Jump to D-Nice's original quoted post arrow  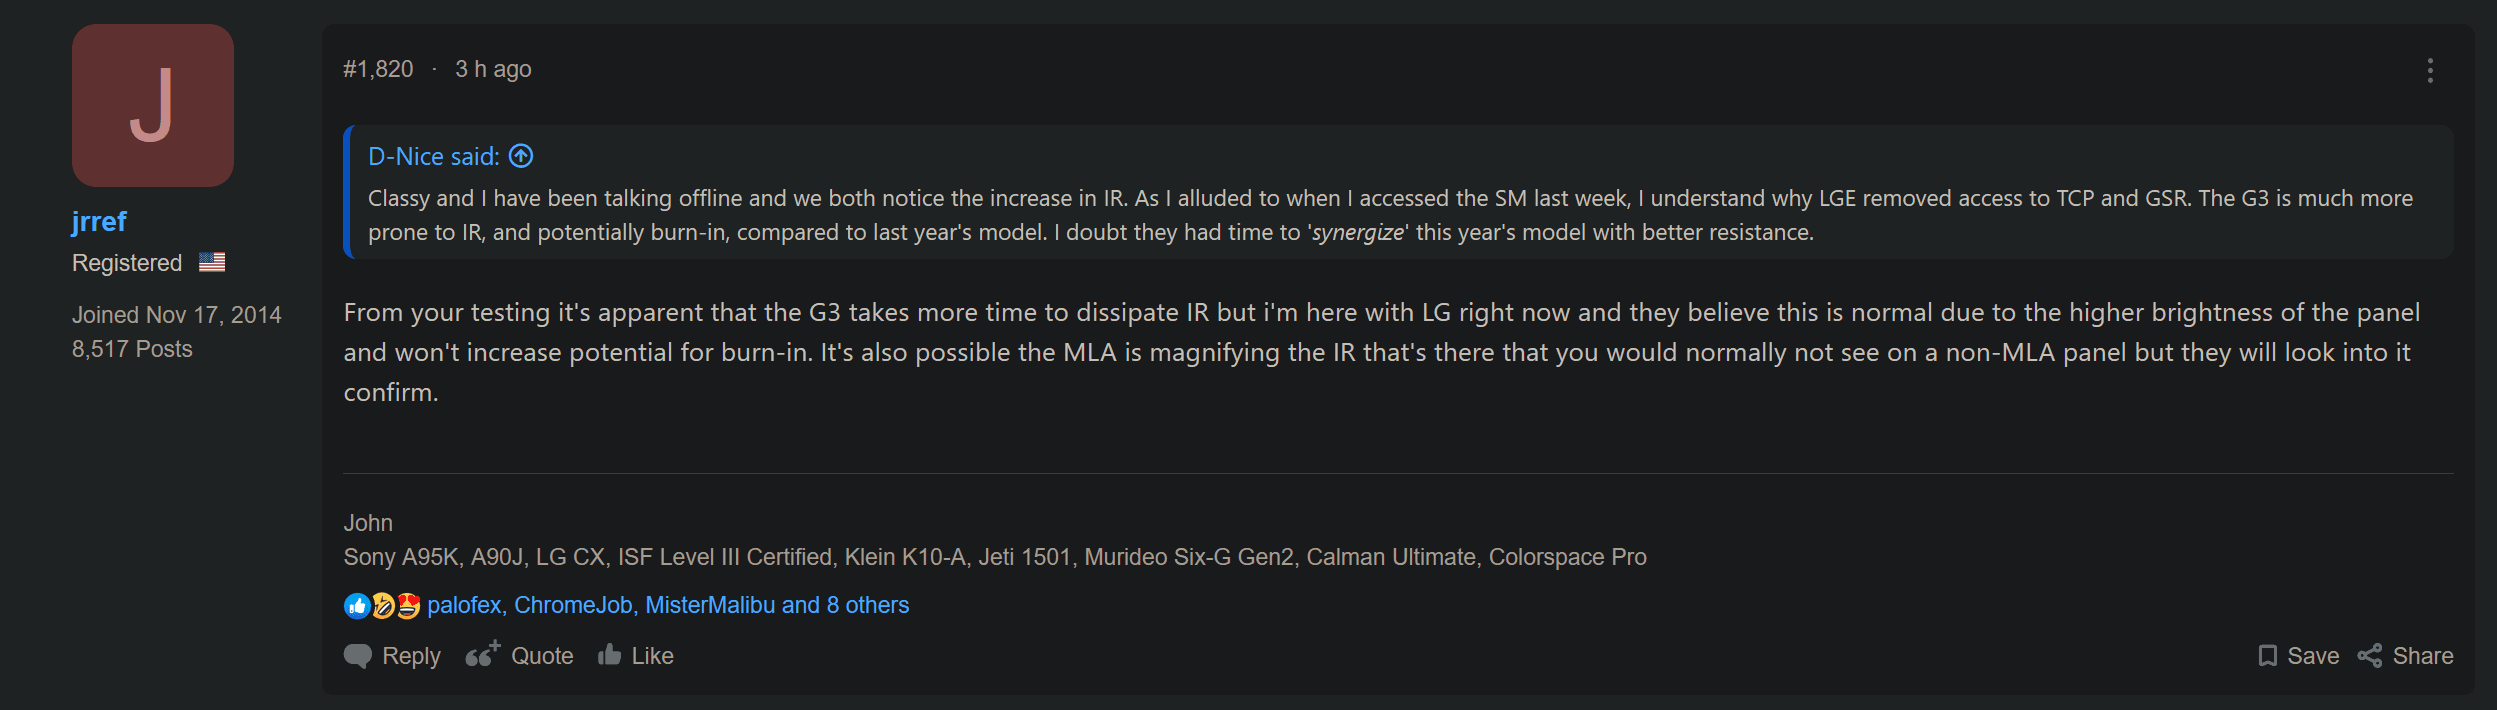(x=521, y=156)
